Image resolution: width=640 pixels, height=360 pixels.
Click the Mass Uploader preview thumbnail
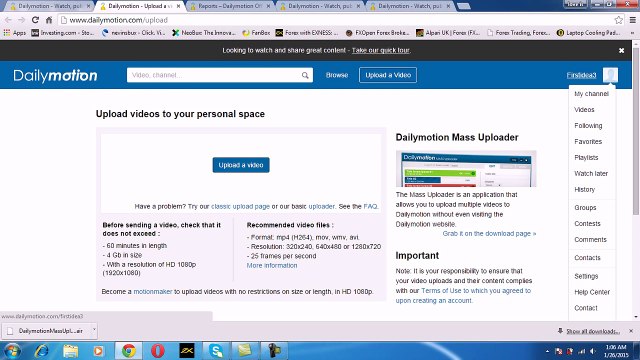pos(466,169)
